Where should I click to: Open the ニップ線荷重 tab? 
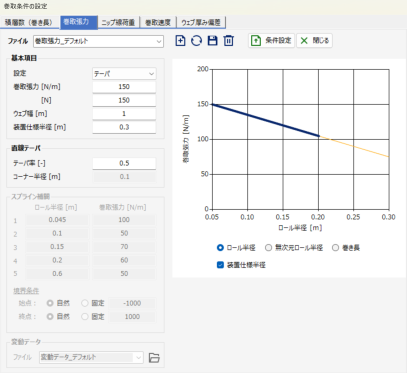click(118, 23)
